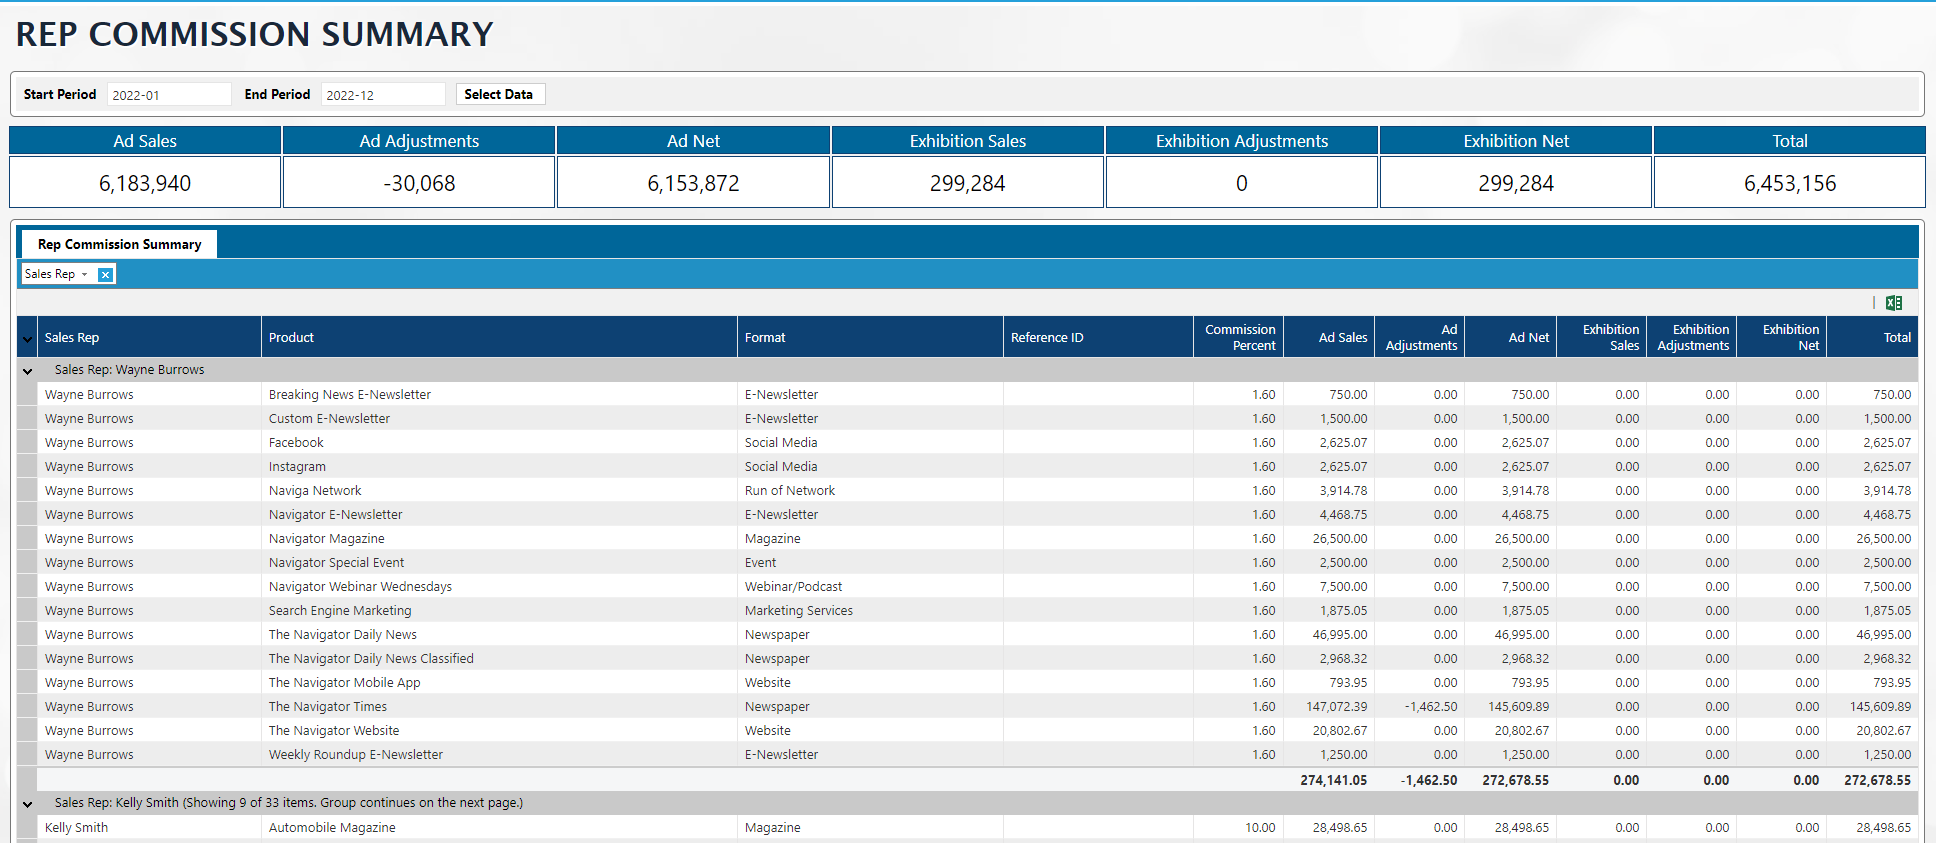Remove the Sales Rep grouping chip
Viewport: 1936px width, 843px height.
[x=105, y=274]
